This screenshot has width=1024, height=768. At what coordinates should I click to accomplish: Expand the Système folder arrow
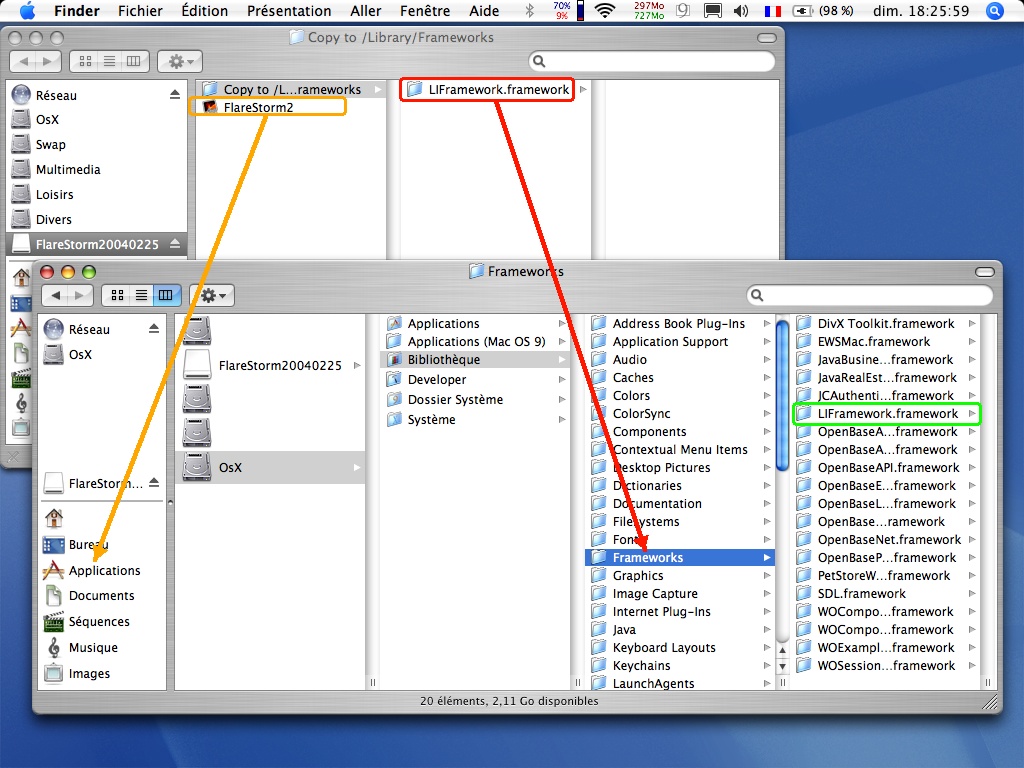[x=562, y=419]
